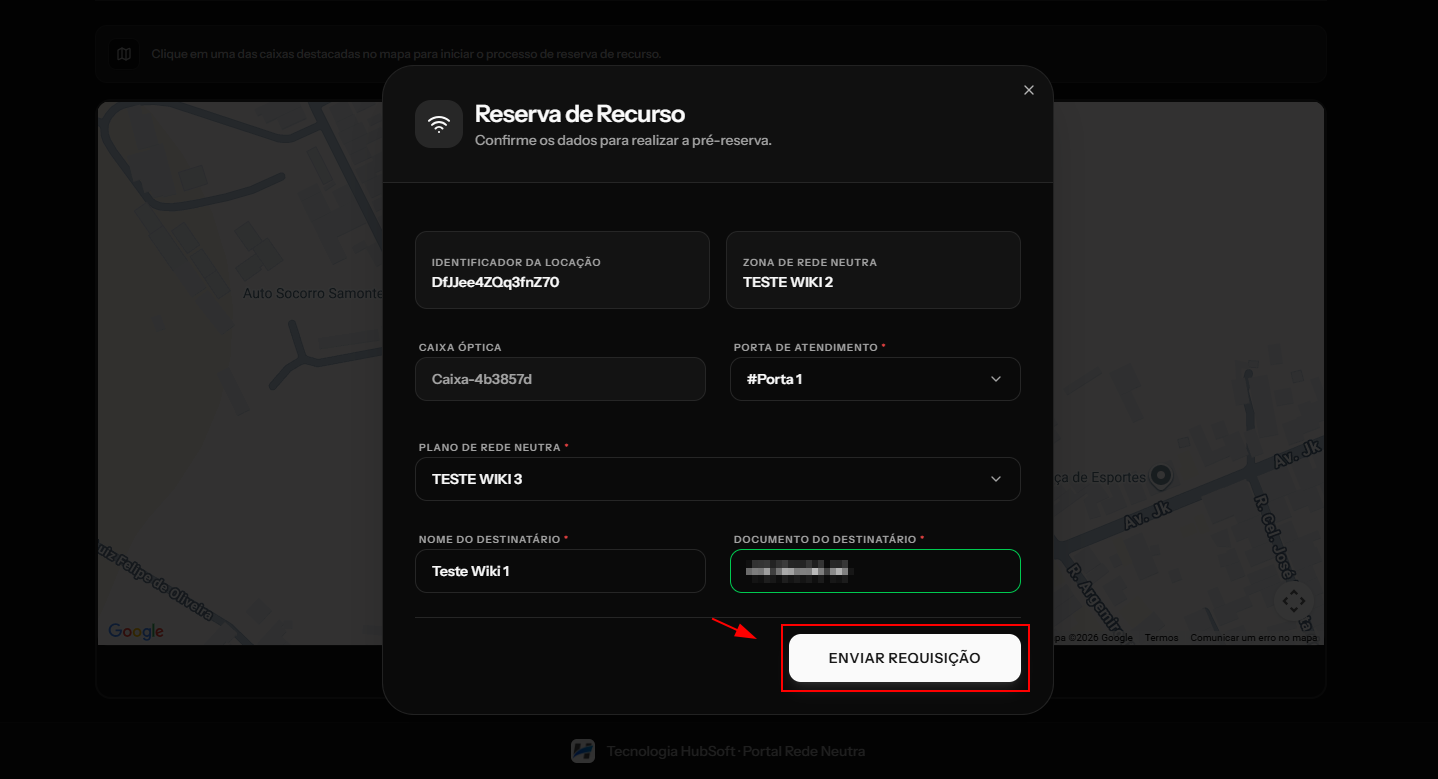Viewport: 1438px width, 779px height.
Task: Expand the Porta de Atendimento chevron
Action: [995, 379]
